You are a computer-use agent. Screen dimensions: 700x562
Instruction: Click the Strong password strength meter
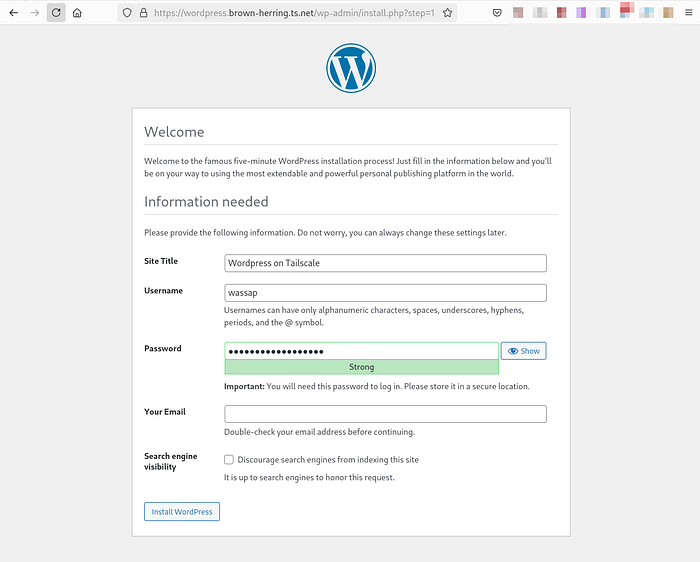[x=362, y=367]
